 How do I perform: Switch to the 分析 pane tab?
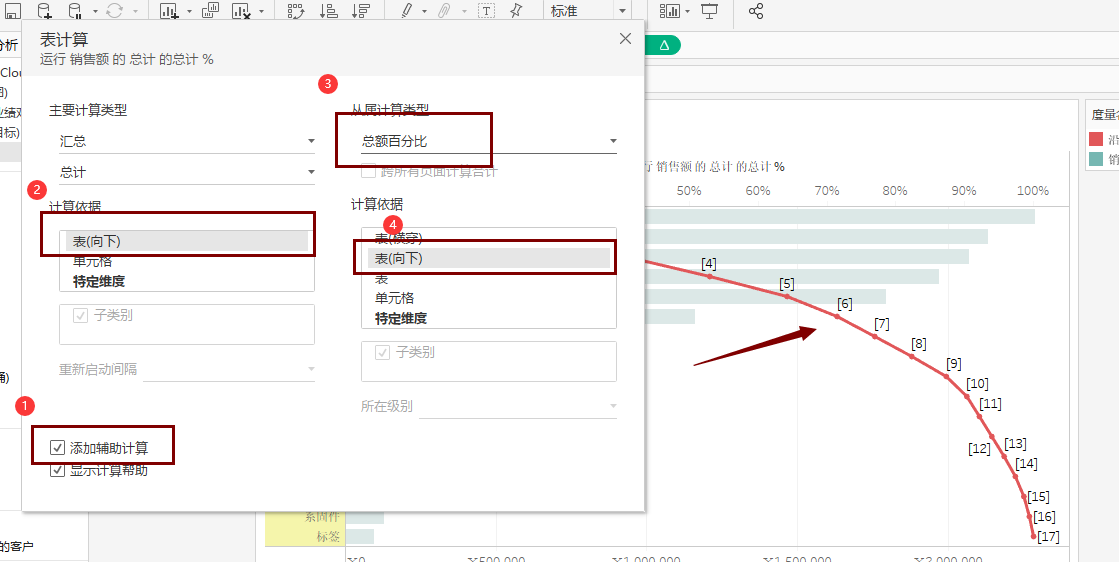point(9,46)
